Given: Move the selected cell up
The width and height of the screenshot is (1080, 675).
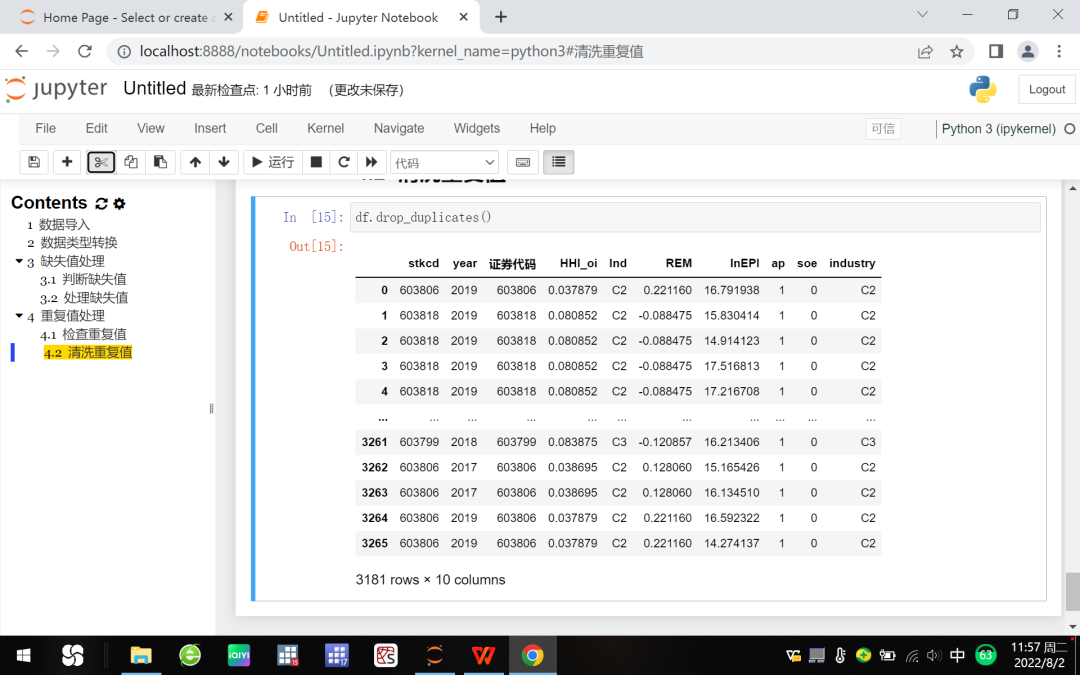Looking at the screenshot, I should pos(195,162).
